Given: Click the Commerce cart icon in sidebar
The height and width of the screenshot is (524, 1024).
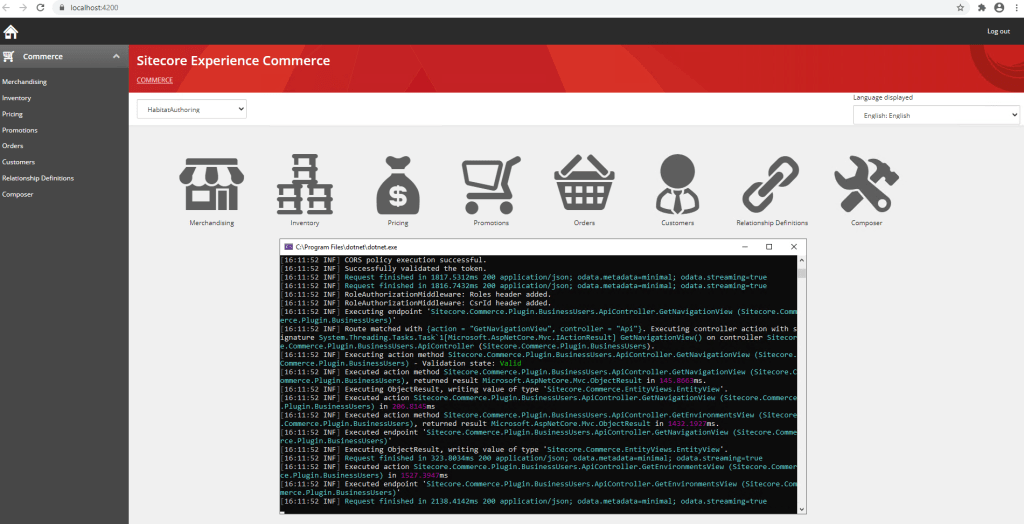Looking at the screenshot, I should pos(8,56).
